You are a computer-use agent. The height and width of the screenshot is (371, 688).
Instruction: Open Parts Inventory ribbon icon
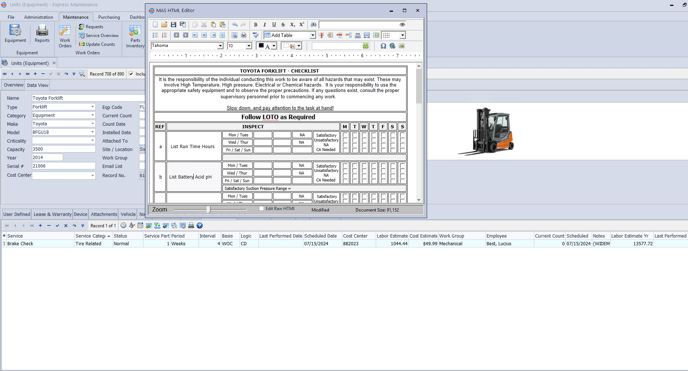coord(135,36)
